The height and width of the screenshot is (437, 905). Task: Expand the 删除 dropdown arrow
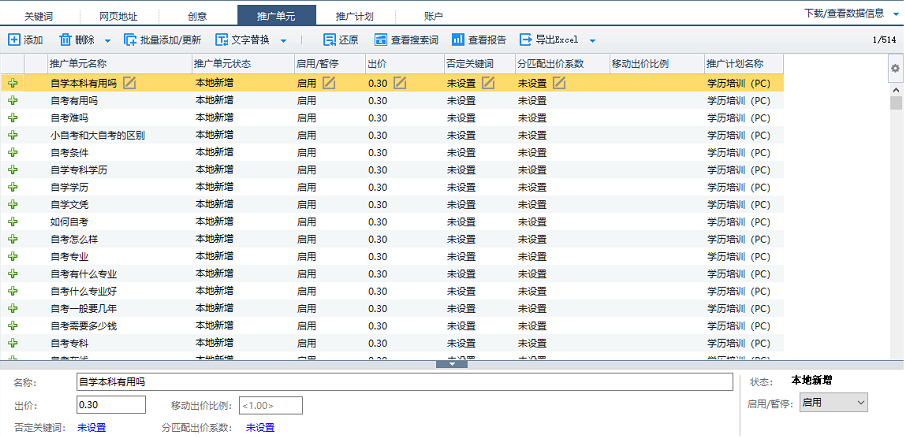click(x=107, y=41)
